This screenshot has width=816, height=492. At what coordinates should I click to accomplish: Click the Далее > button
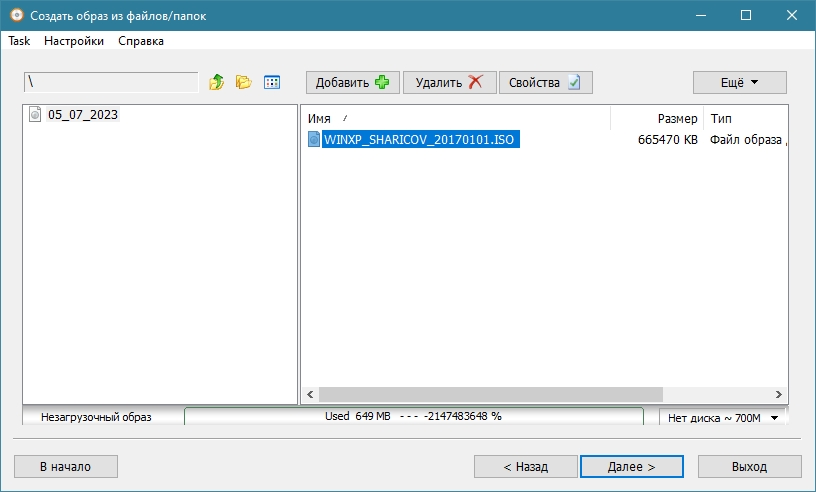(631, 466)
